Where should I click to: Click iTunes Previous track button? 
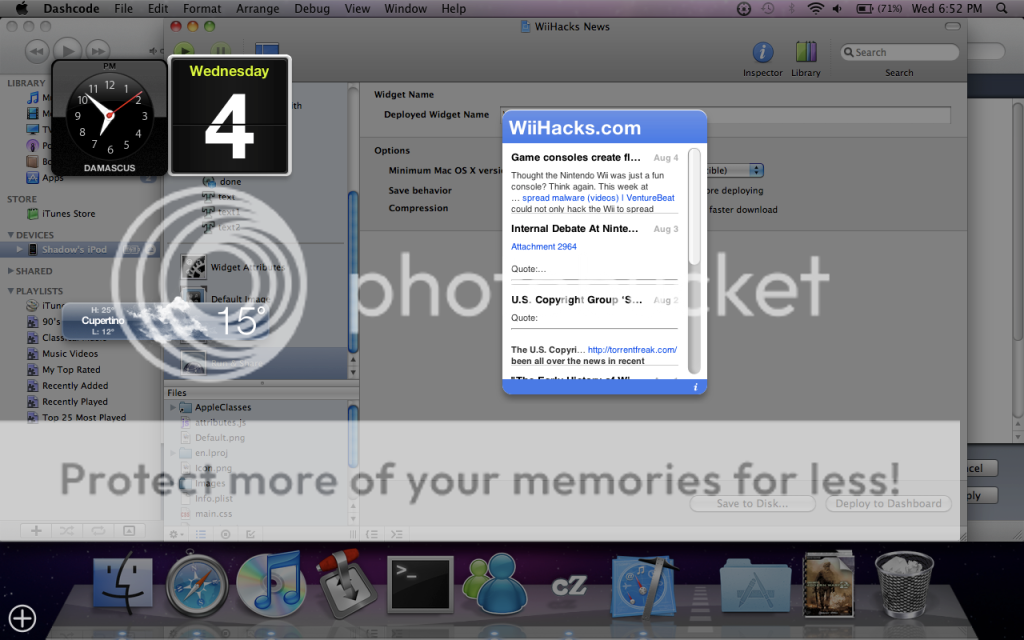pos(37,51)
